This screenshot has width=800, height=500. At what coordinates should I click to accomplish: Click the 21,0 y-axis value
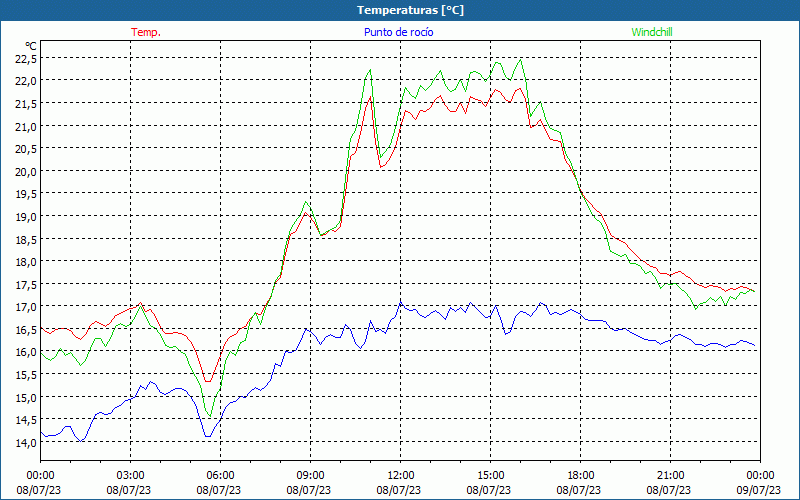(26, 126)
